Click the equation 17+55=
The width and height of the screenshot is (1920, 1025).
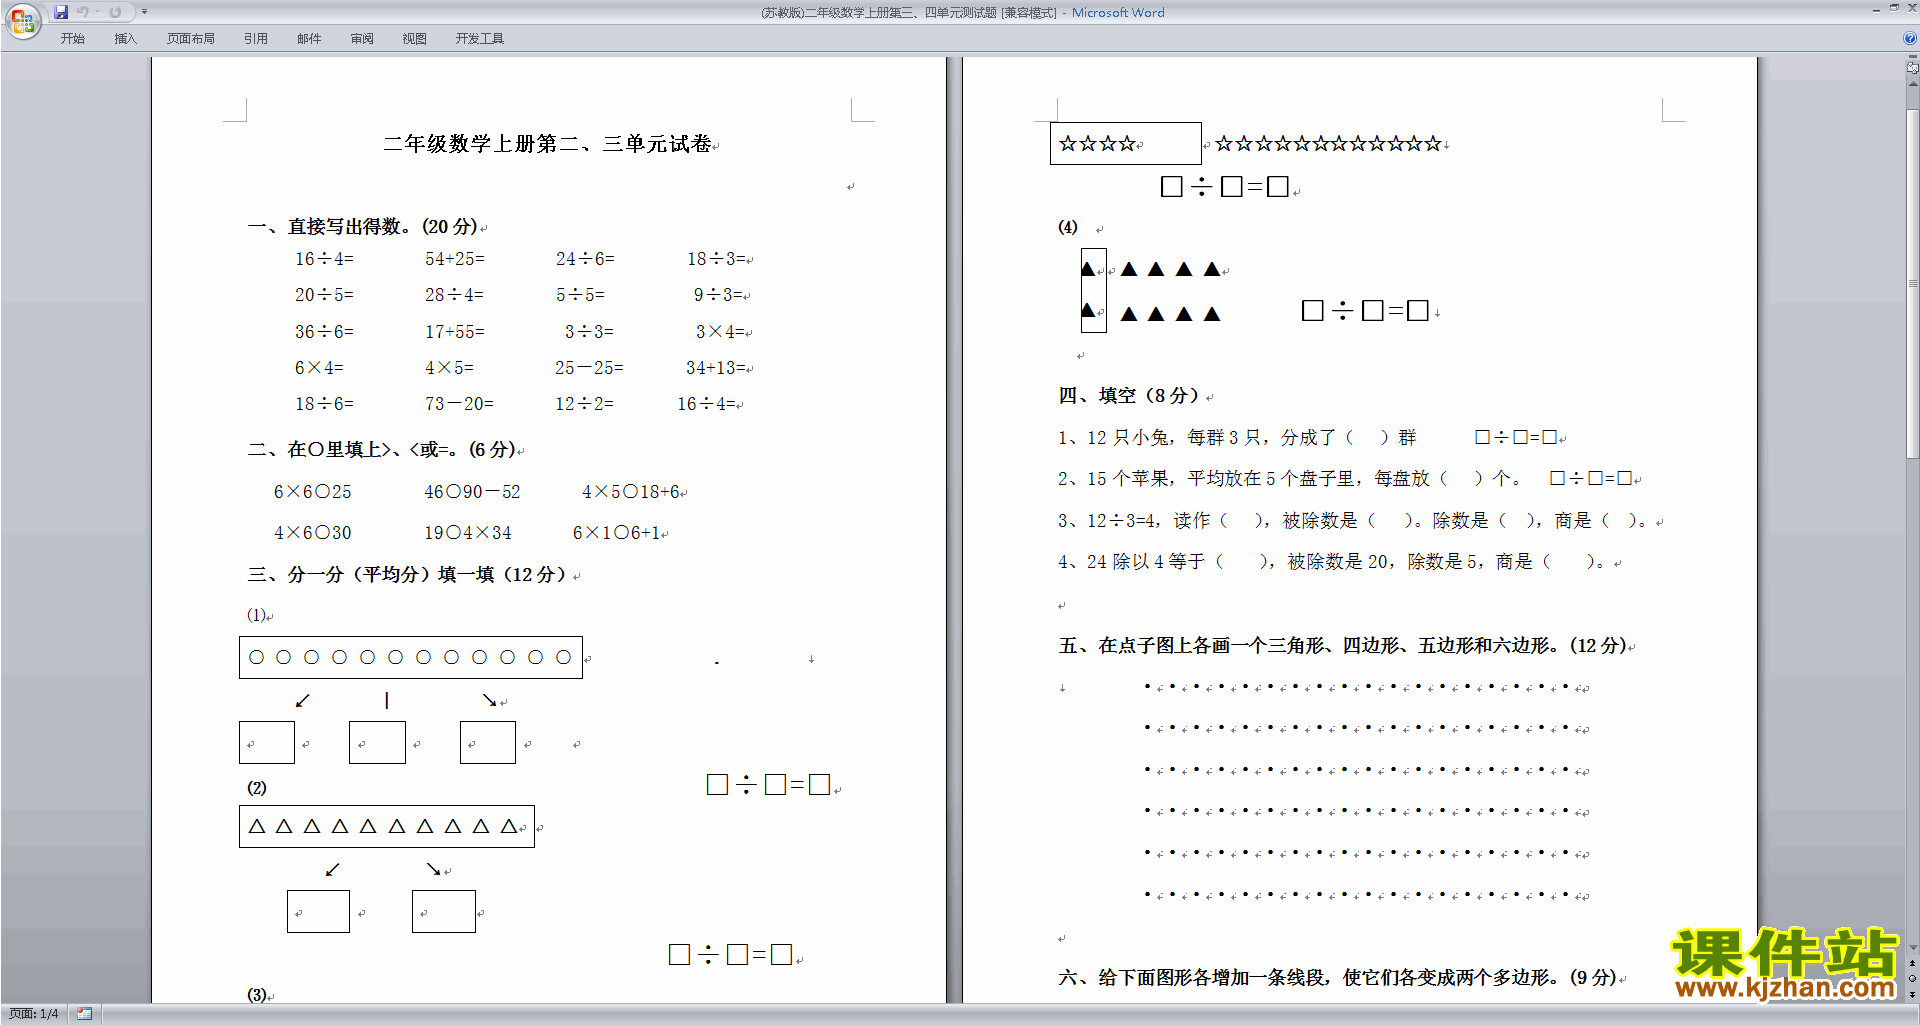[x=455, y=332]
